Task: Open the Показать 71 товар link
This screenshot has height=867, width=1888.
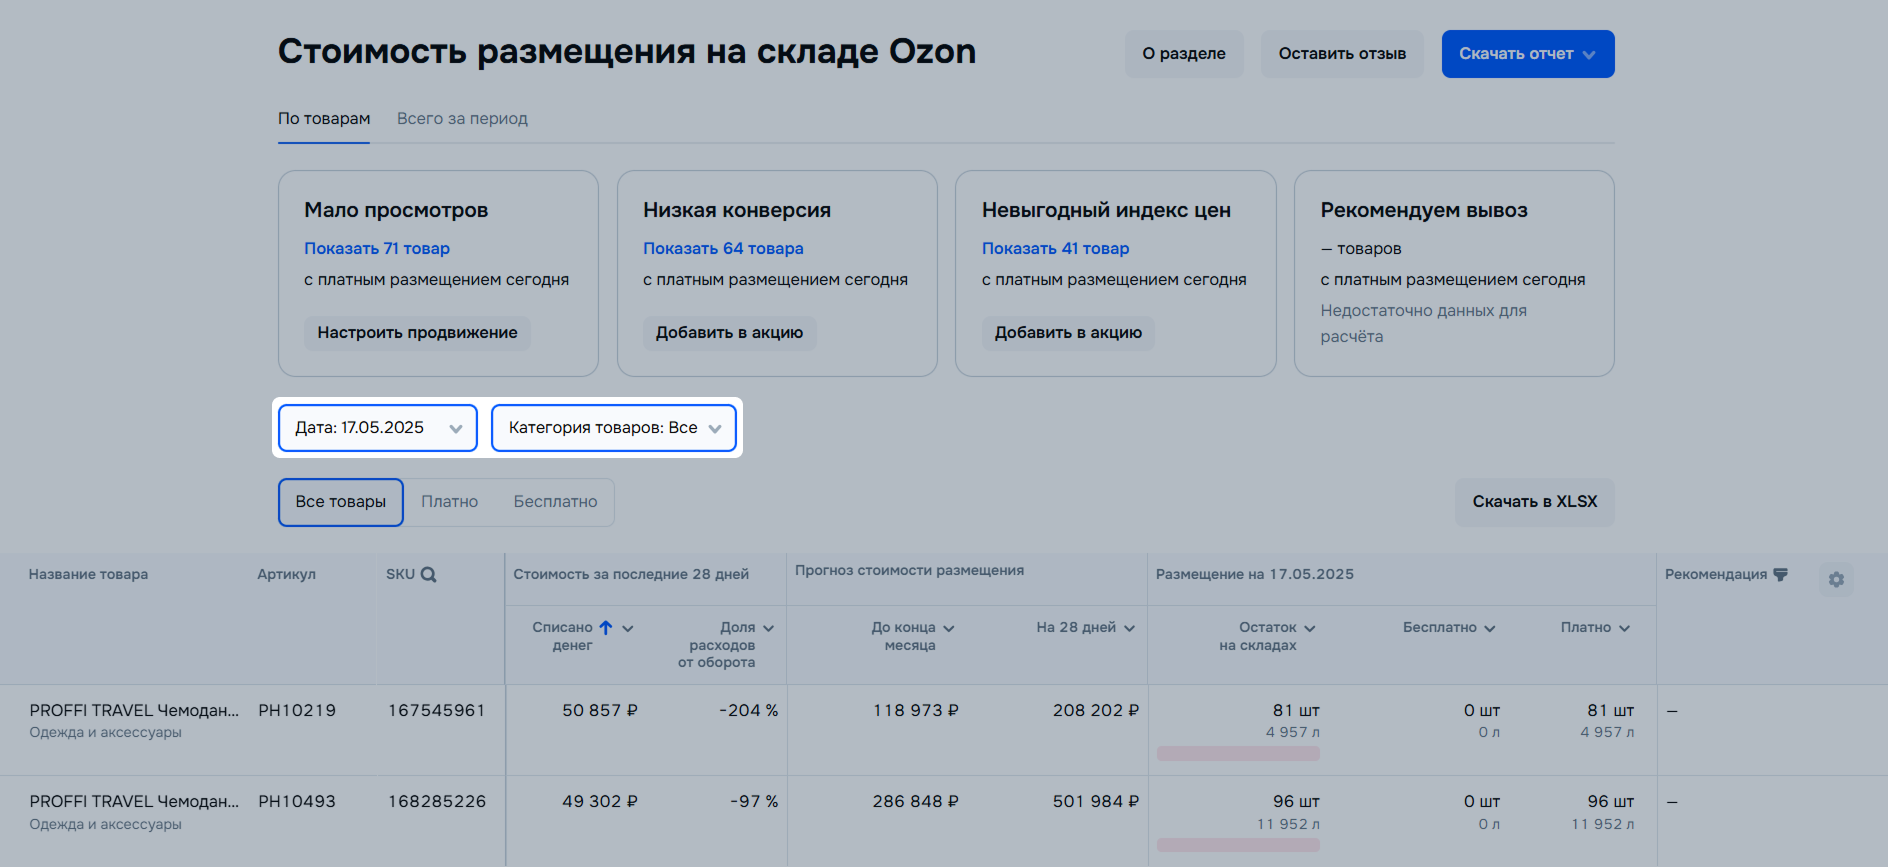Action: (x=377, y=248)
